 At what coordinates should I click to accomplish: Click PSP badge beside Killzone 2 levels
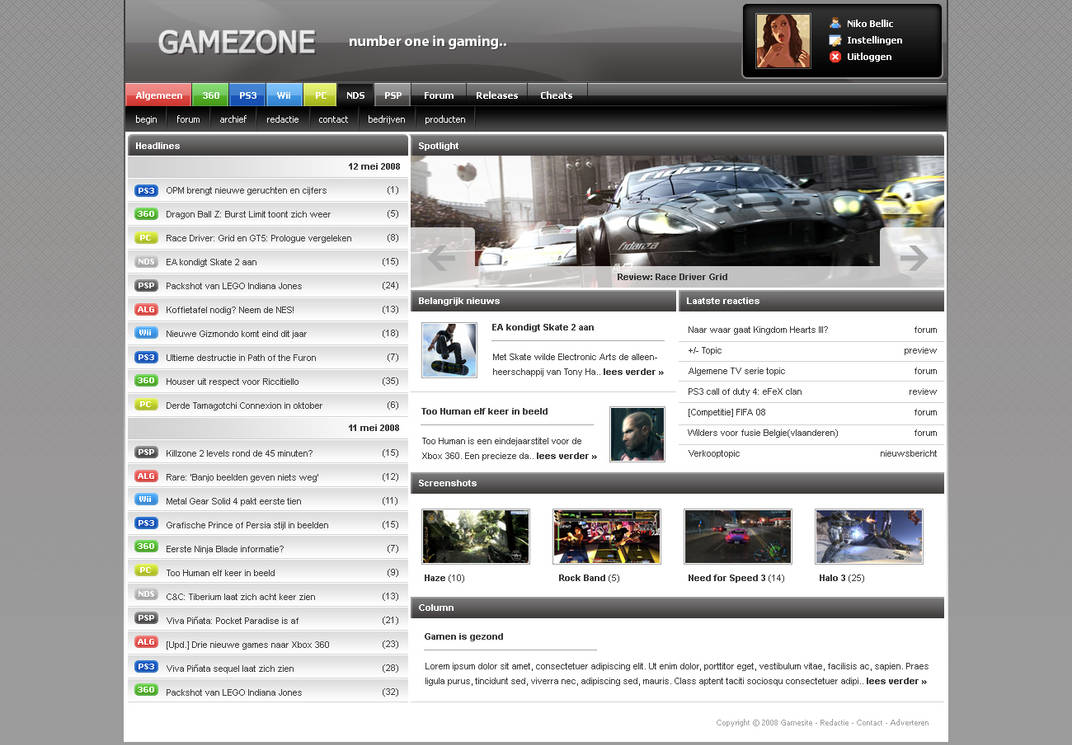pos(146,452)
